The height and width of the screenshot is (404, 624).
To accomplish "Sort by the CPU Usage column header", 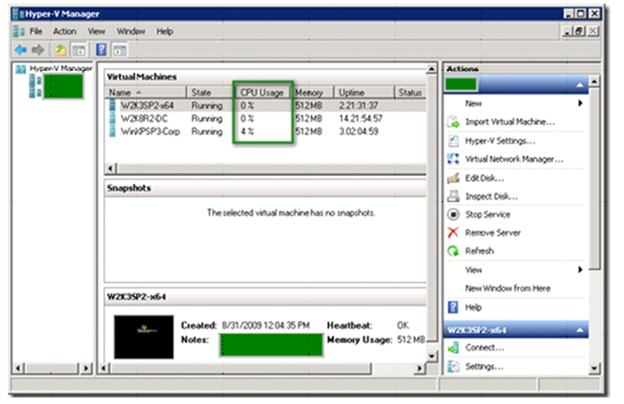I will tap(263, 93).
